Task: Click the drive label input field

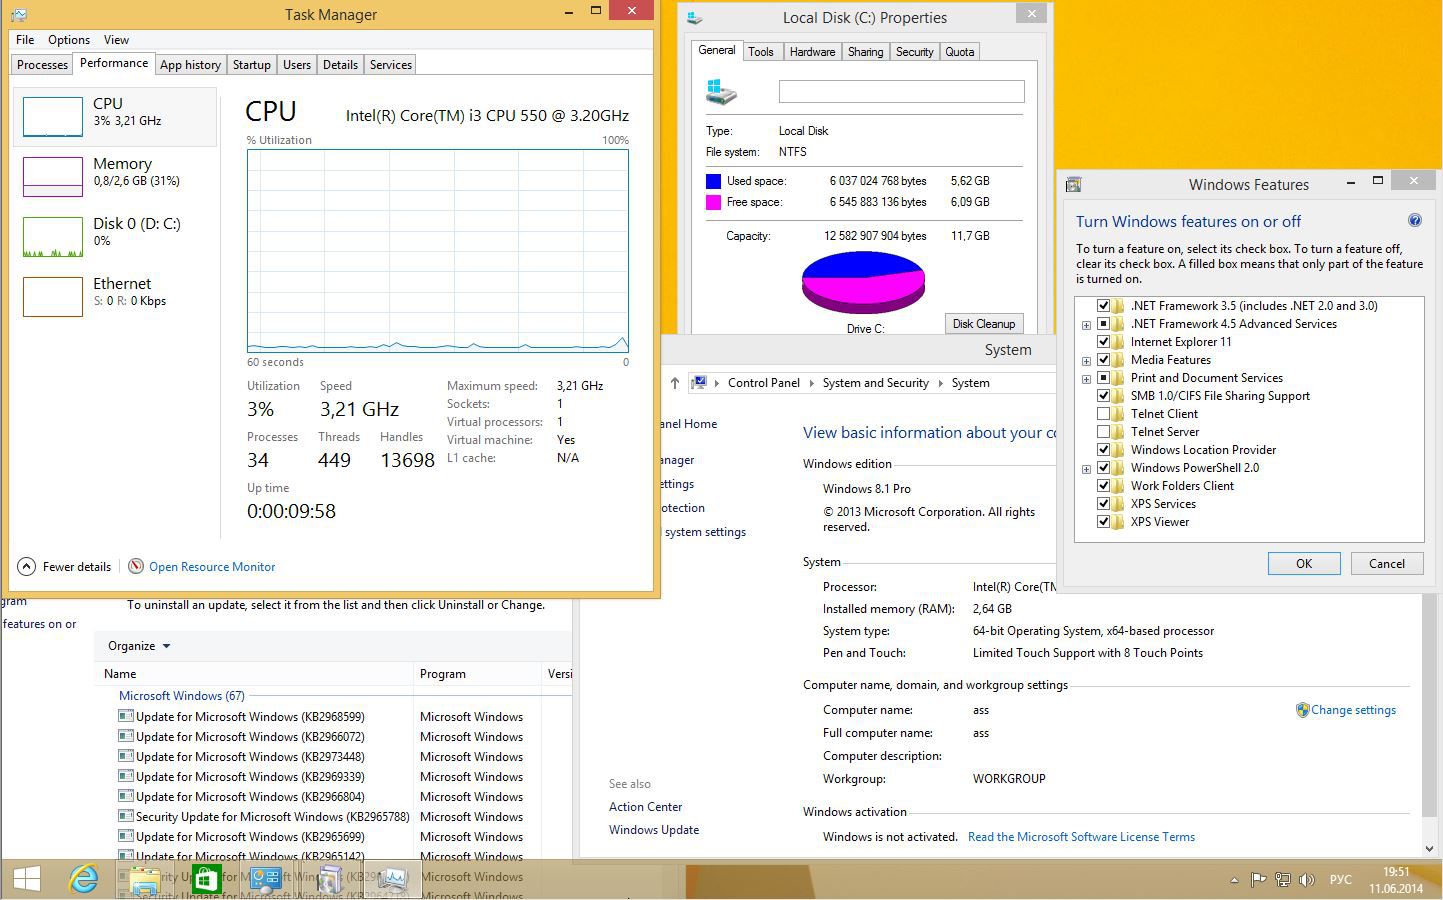Action: [x=902, y=92]
